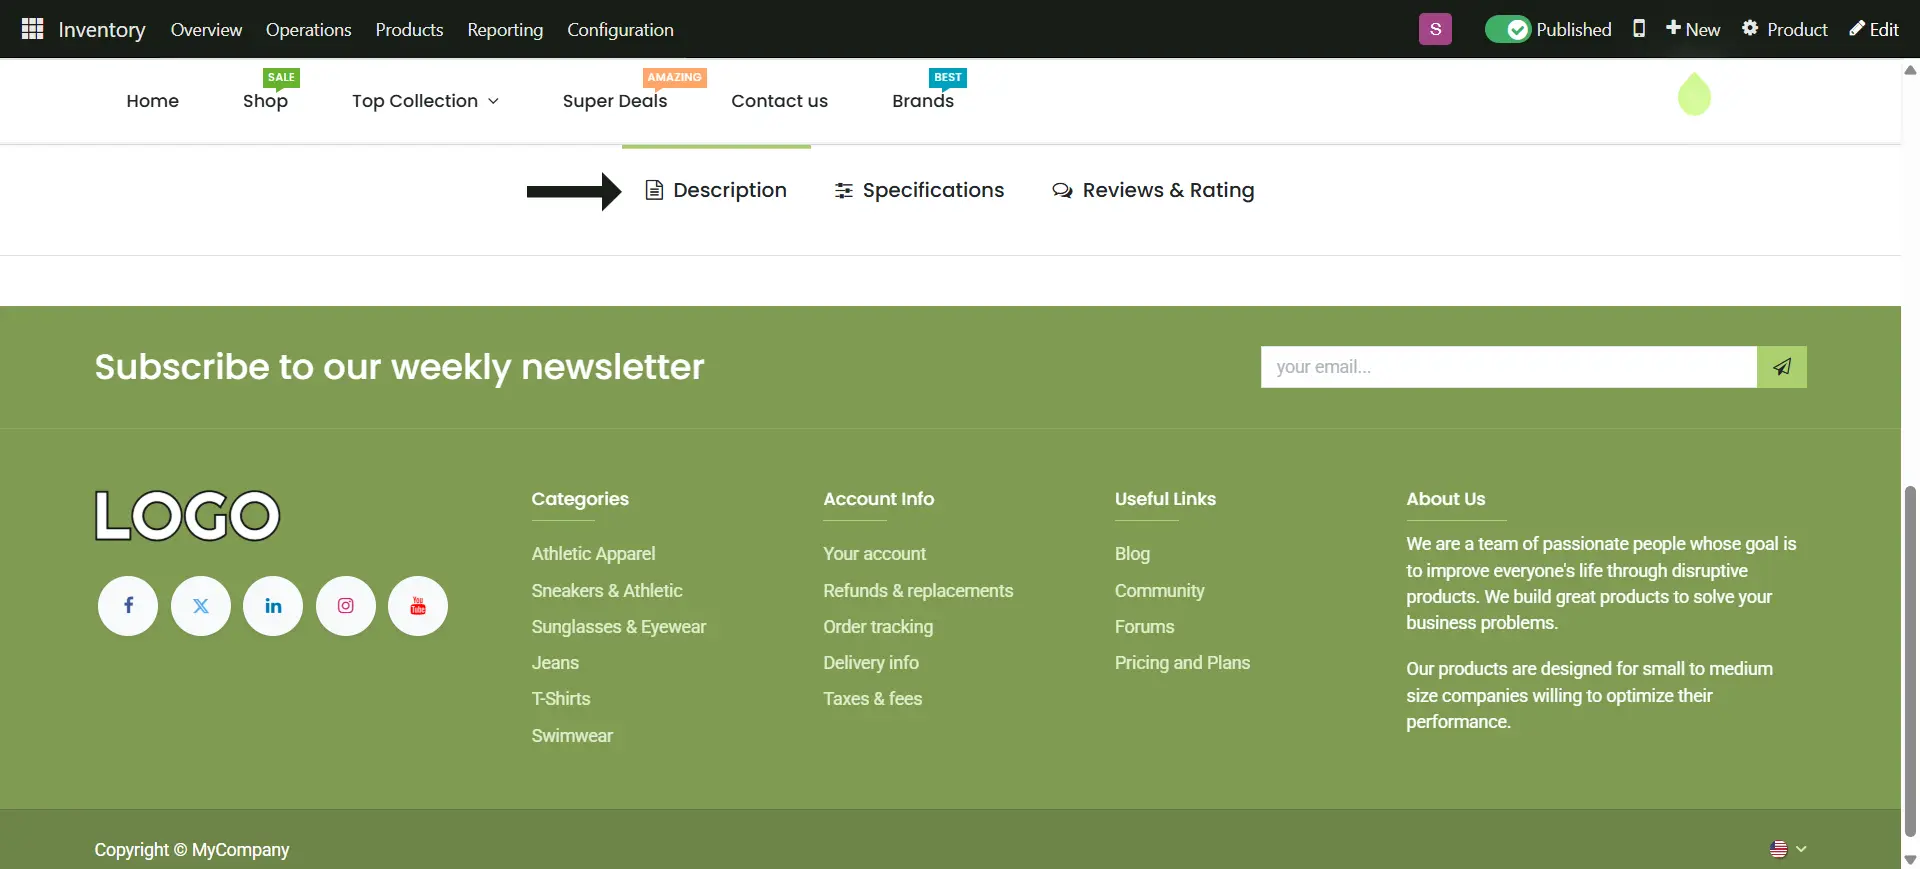Open the language flag selector dropdown
Screen dimensions: 1920x869
click(1788, 849)
